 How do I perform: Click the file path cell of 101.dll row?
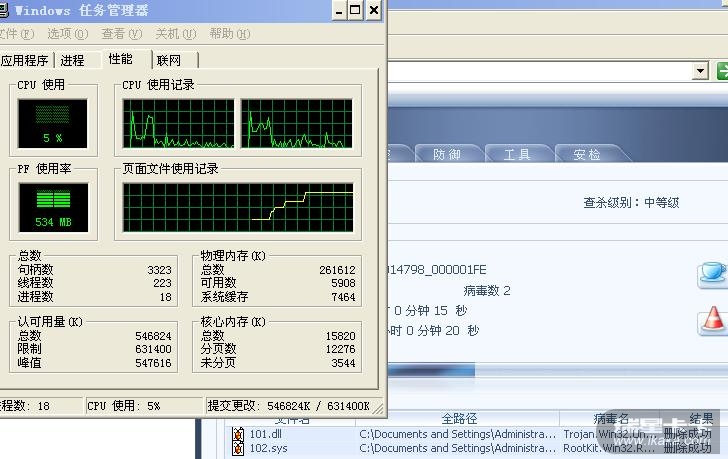click(457, 434)
